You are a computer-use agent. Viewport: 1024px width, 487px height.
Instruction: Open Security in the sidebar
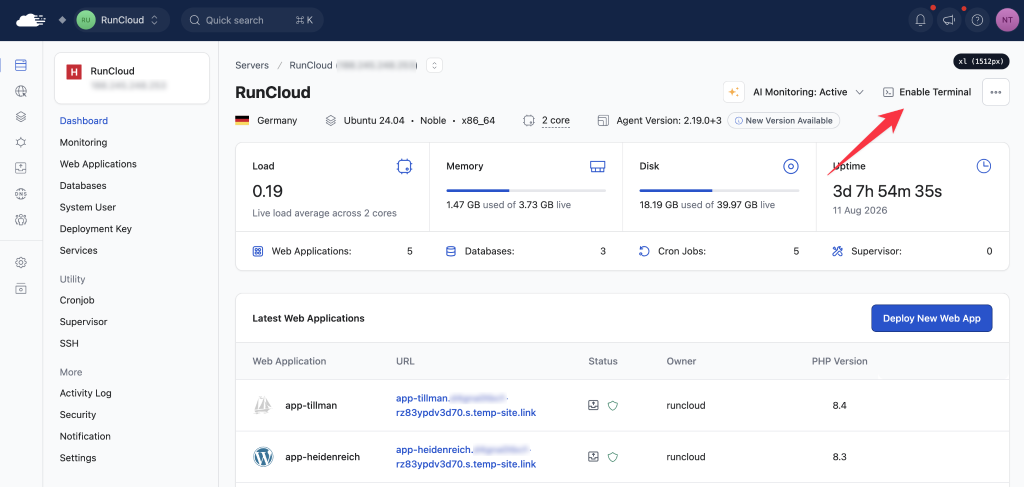point(78,415)
